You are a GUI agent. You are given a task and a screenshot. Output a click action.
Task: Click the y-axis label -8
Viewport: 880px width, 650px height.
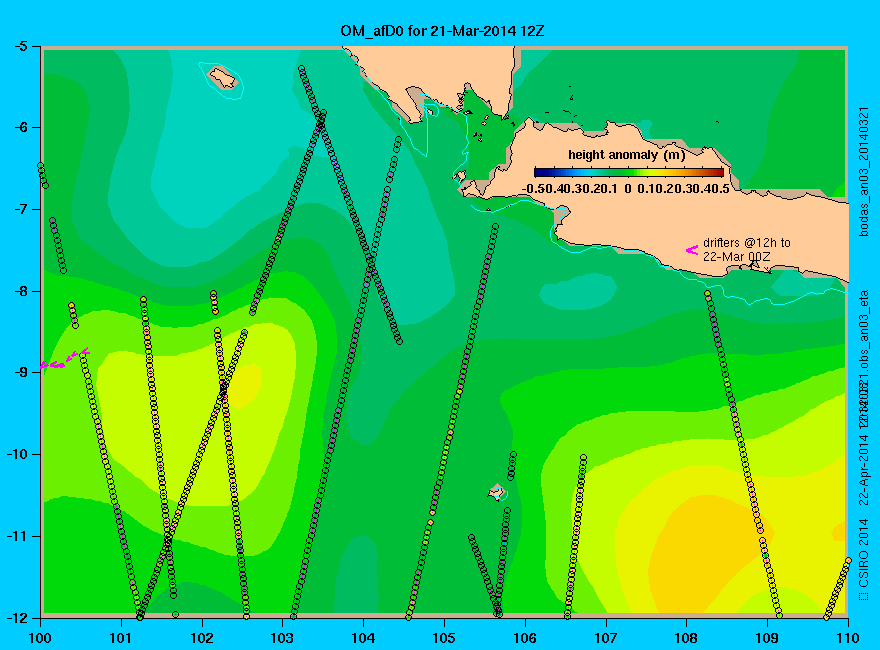[x=20, y=291]
